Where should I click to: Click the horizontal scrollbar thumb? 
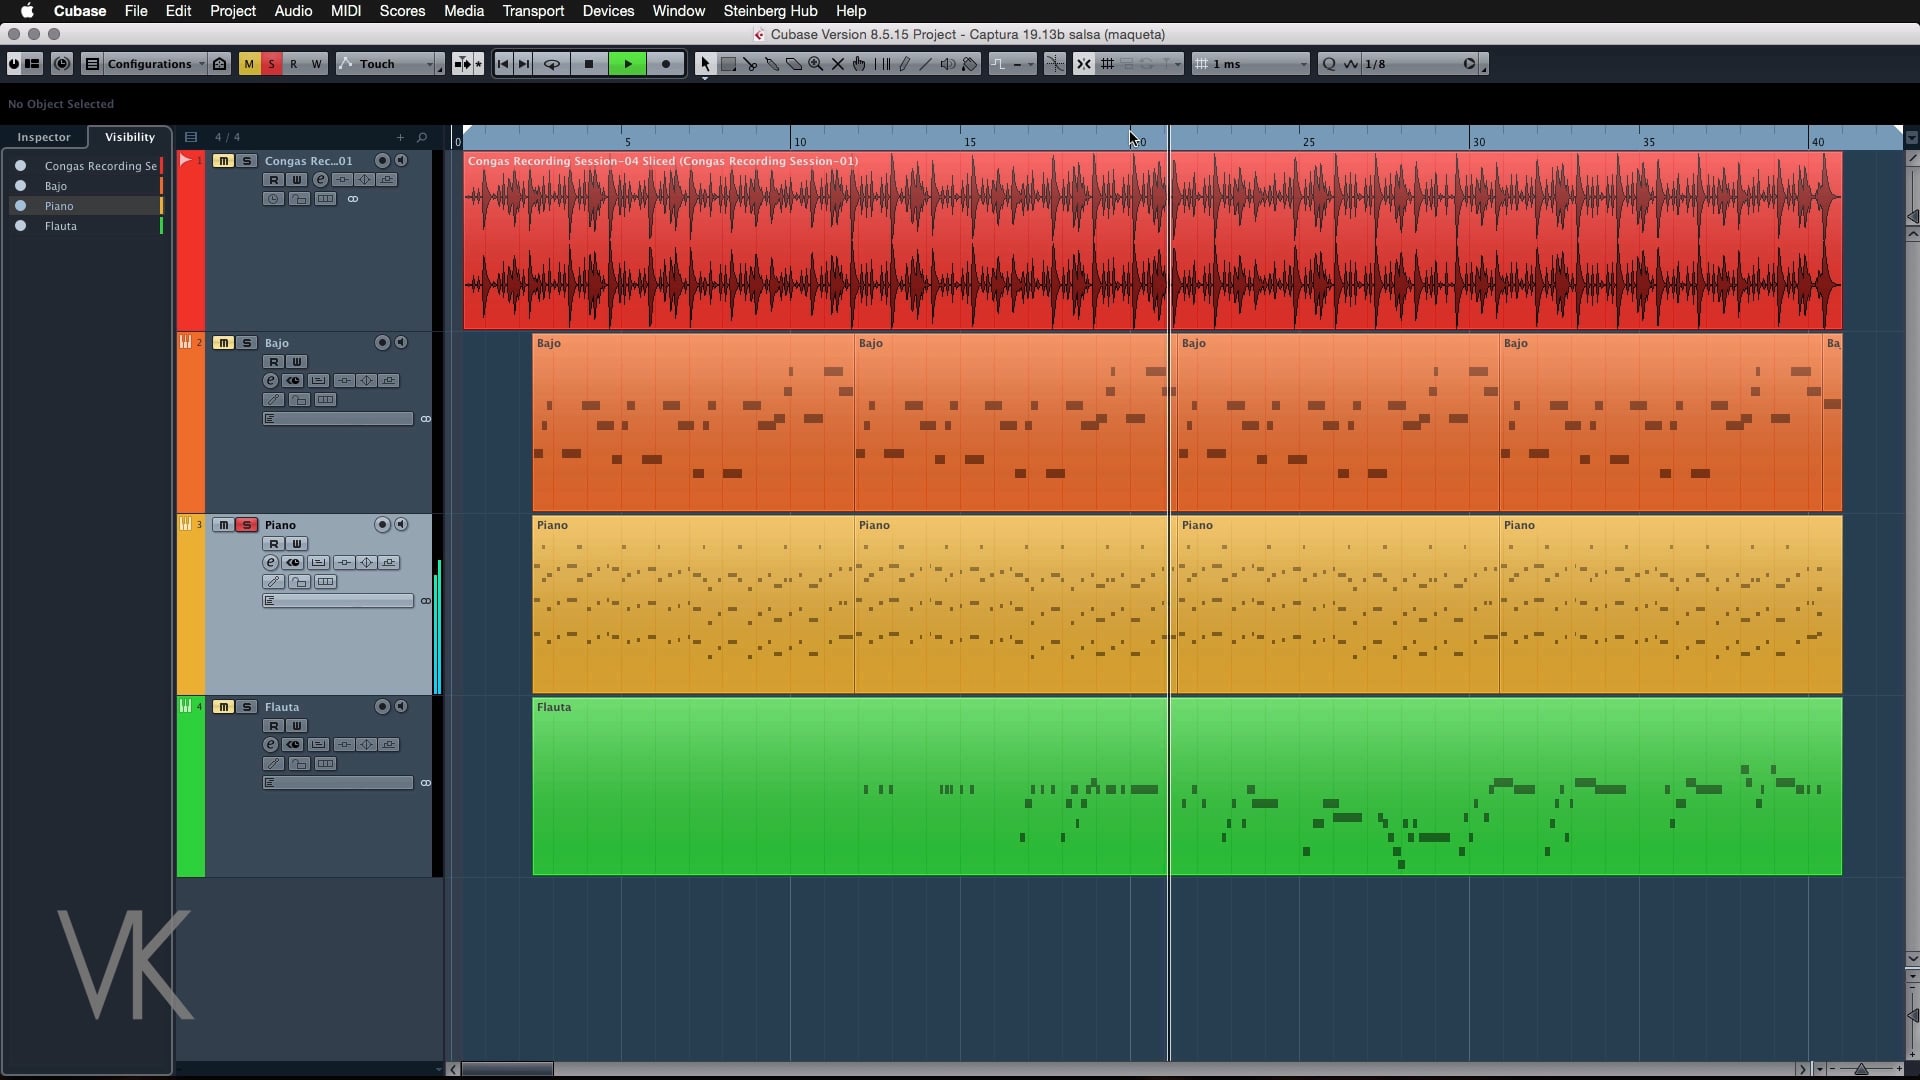tap(506, 1069)
